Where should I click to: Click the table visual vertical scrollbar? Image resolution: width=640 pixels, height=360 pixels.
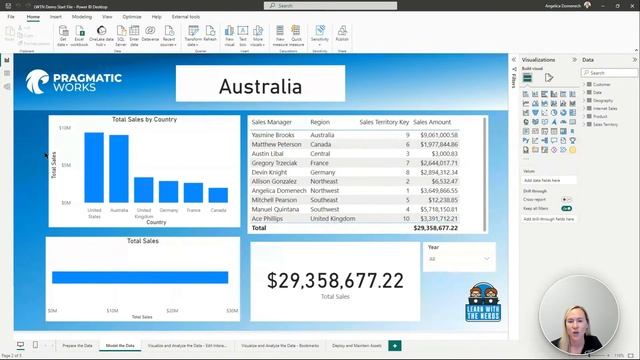(x=485, y=174)
